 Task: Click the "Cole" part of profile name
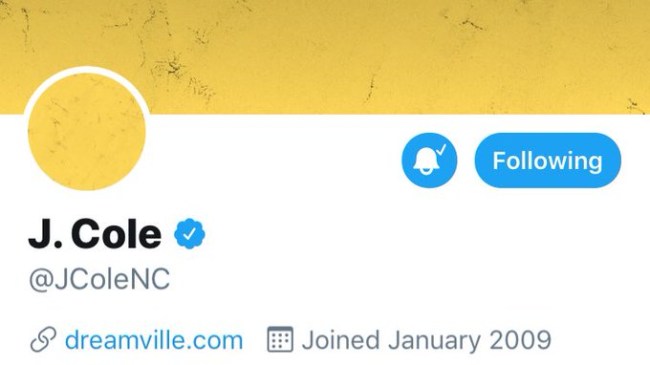click(x=116, y=234)
